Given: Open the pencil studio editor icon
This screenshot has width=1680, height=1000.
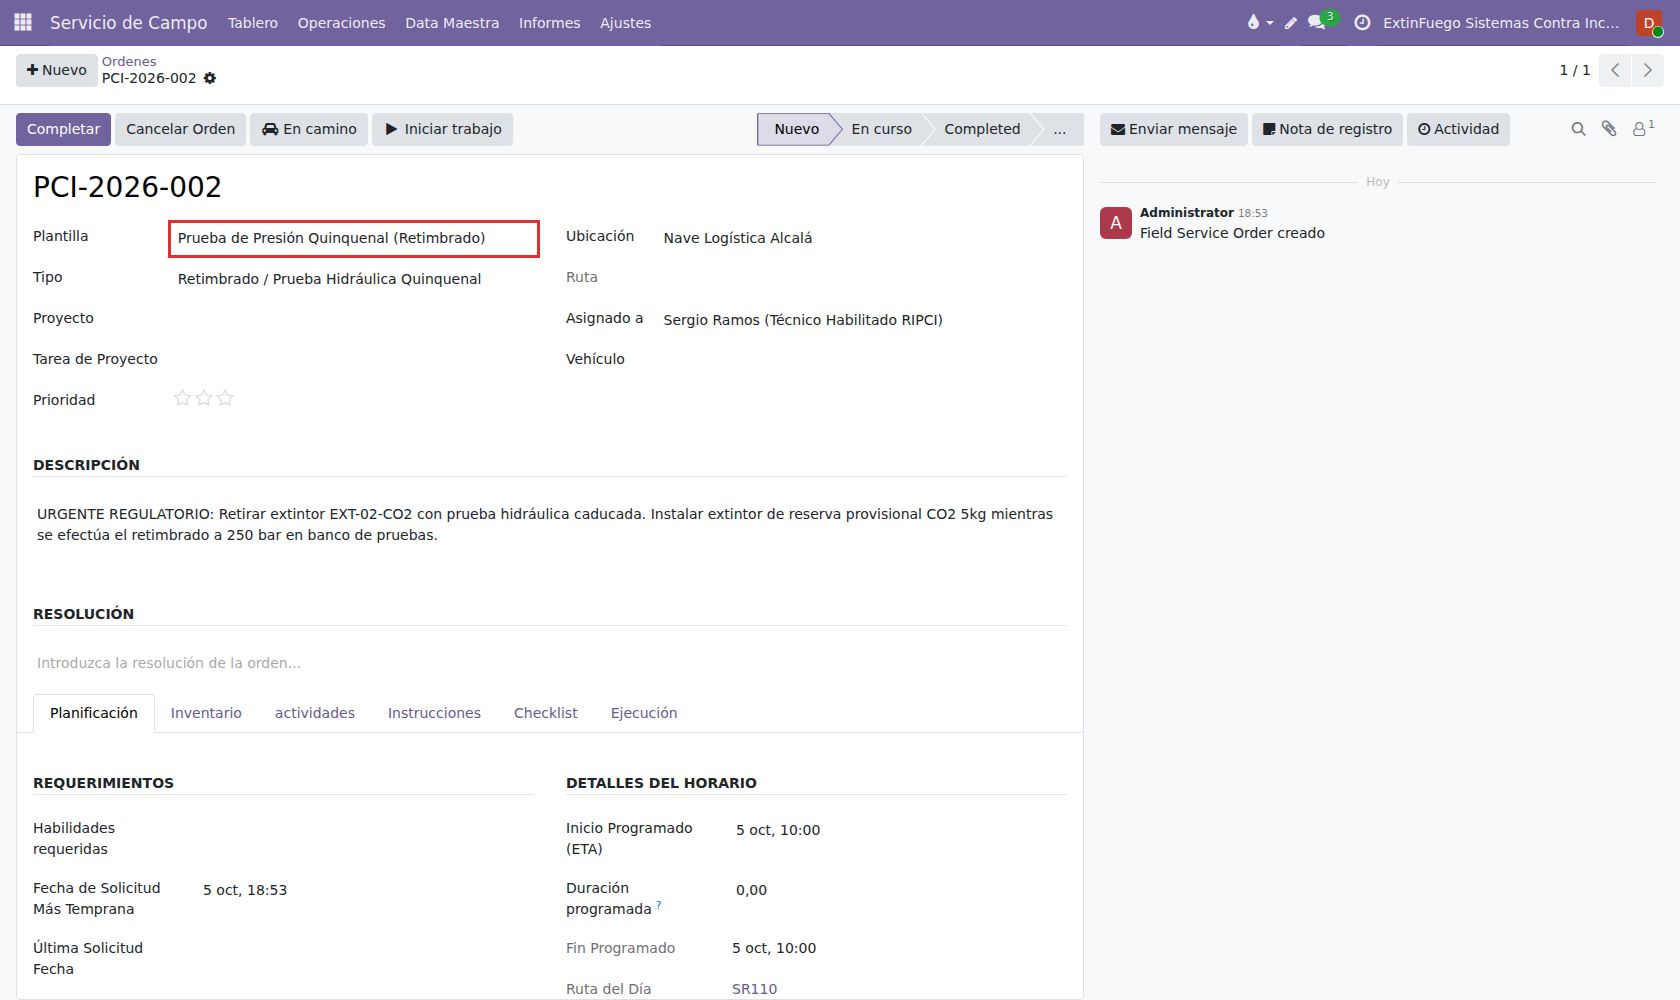Looking at the screenshot, I should pyautogui.click(x=1291, y=23).
